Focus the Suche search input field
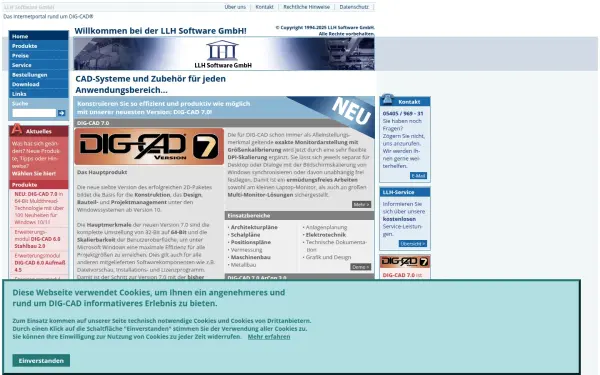Viewport: 600px width, 375px height. [34, 113]
